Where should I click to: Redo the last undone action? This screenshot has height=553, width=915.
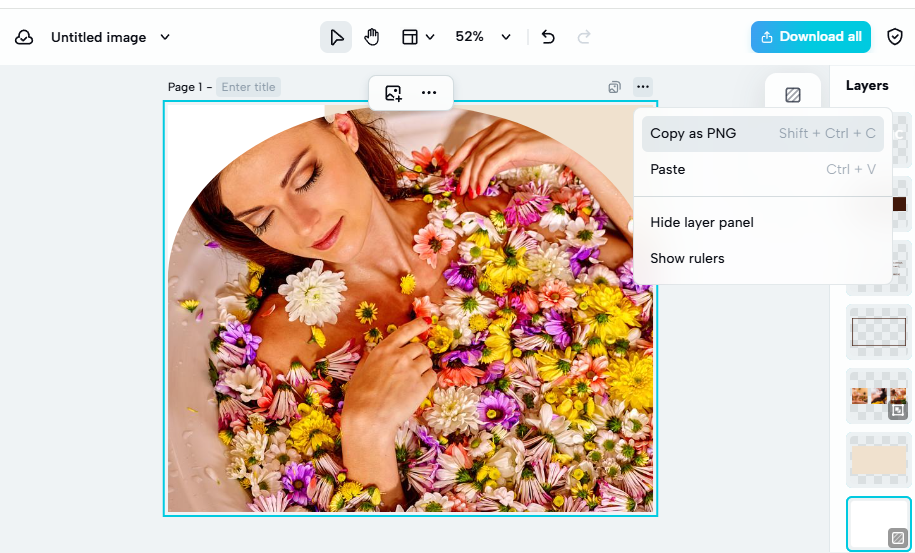coord(584,37)
